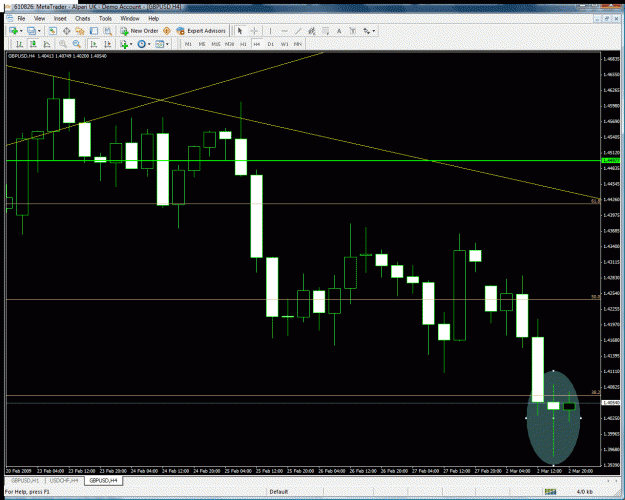Select the horizontal line tool
Image resolution: width=625 pixels, height=500 pixels.
pyautogui.click(x=284, y=31)
